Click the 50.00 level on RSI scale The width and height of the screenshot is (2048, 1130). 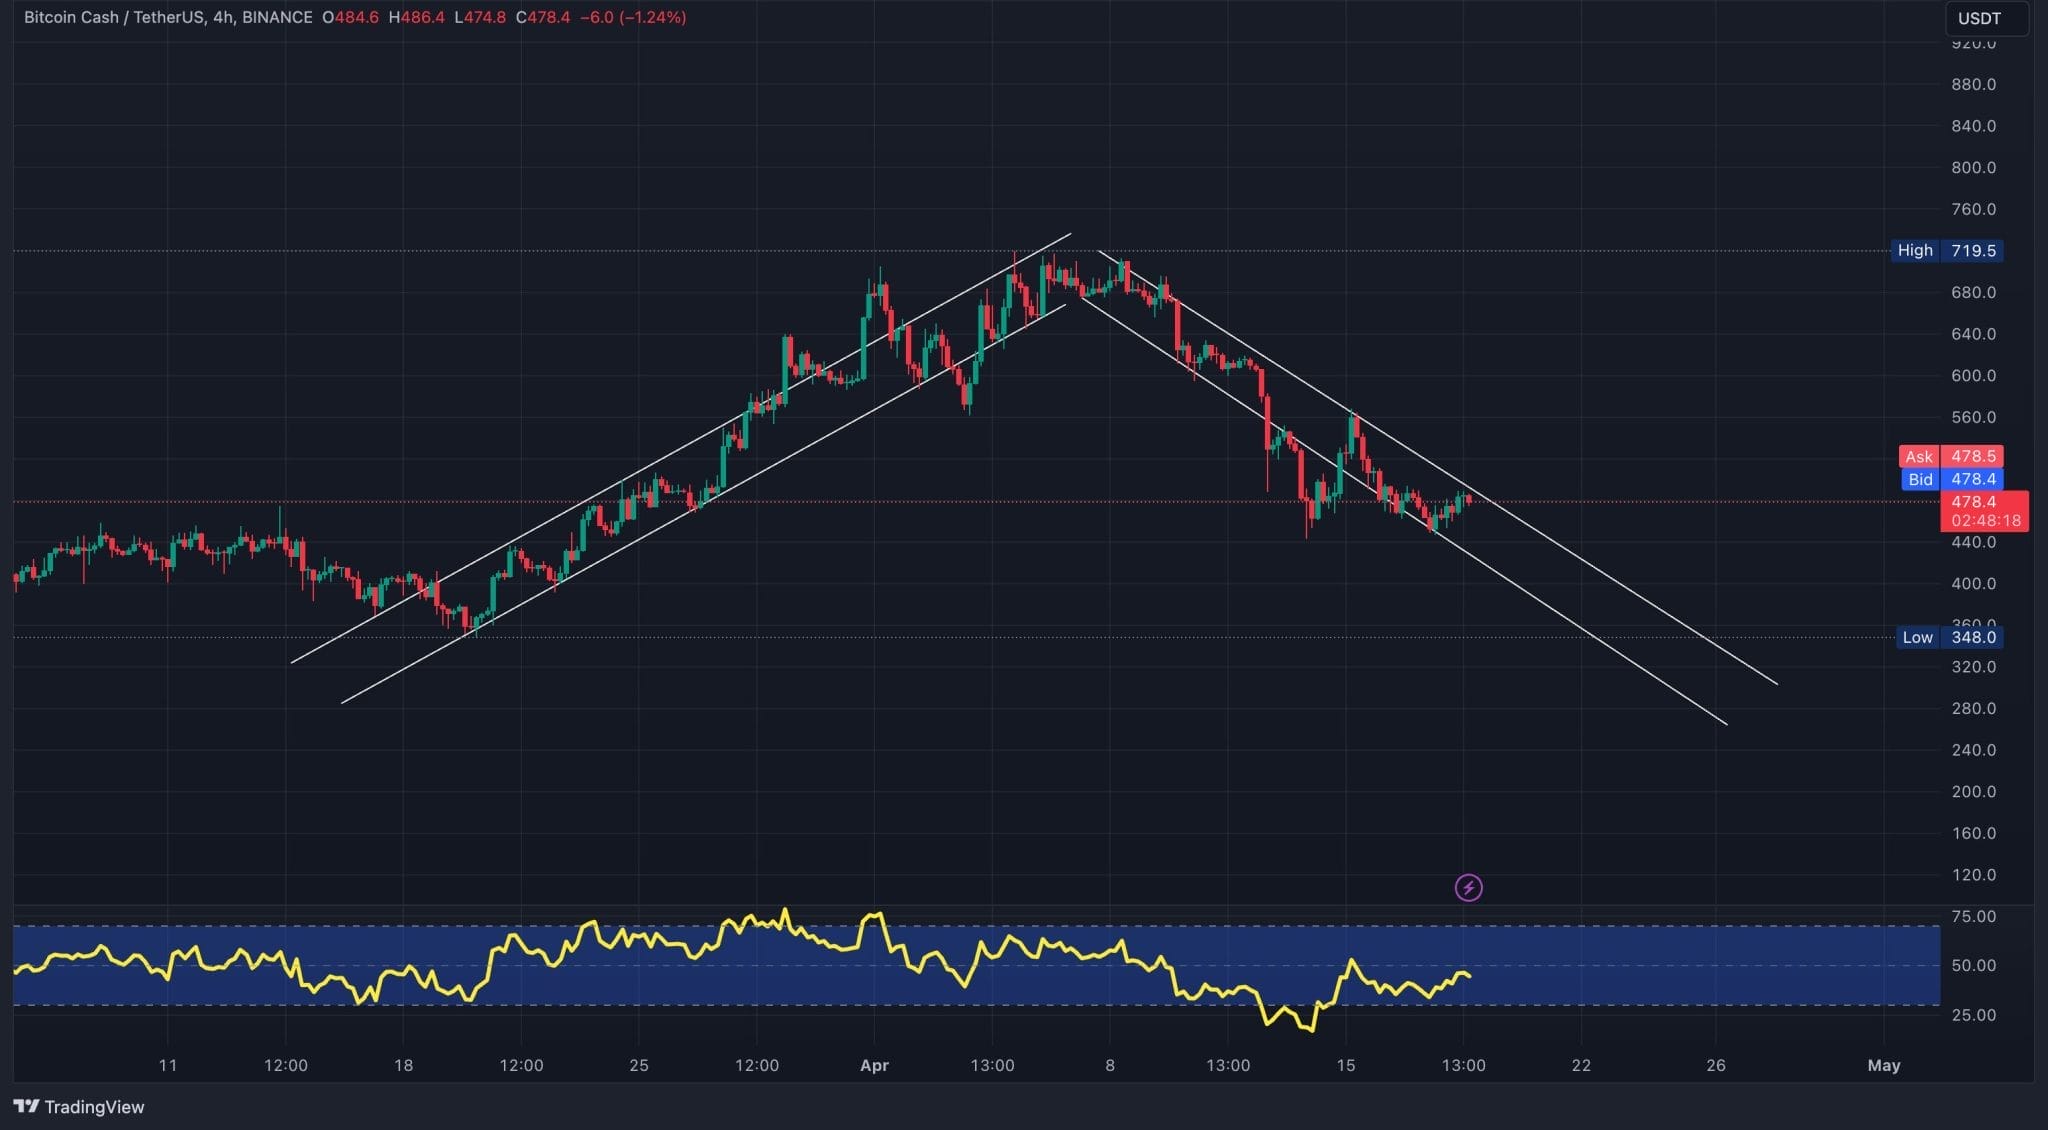coord(1973,965)
